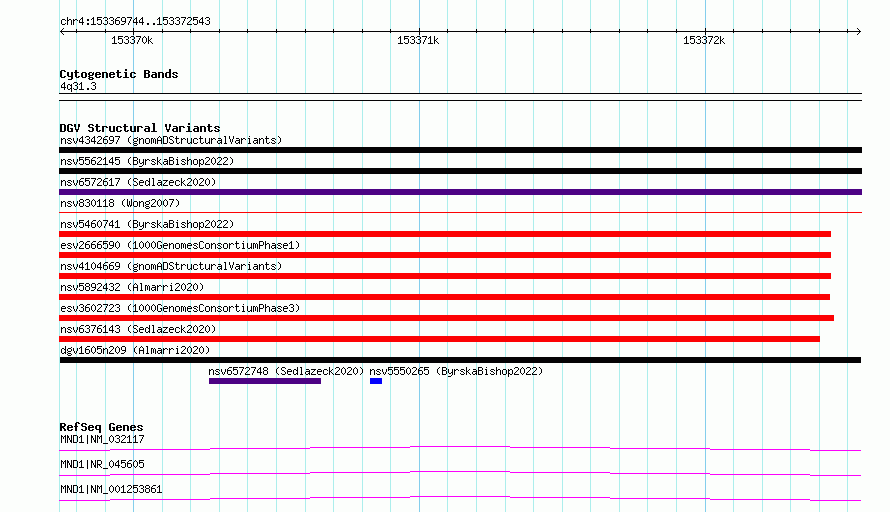The image size is (890, 512).
Task: Click the 4q31.3 cytogenetic band bar
Action: [460, 97]
